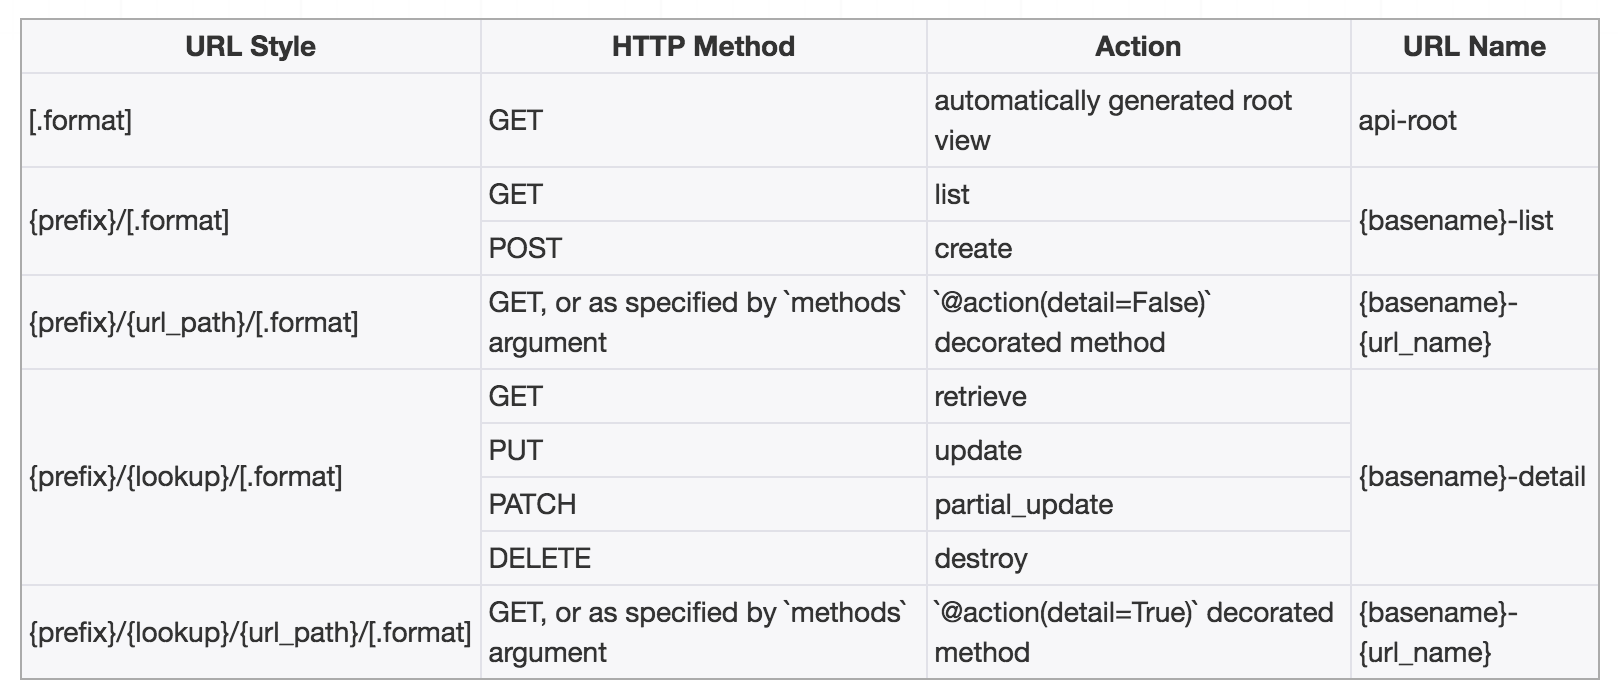Select the @action(detail=False) decorated method cell
Image resolution: width=1618 pixels, height=688 pixels.
1071,322
